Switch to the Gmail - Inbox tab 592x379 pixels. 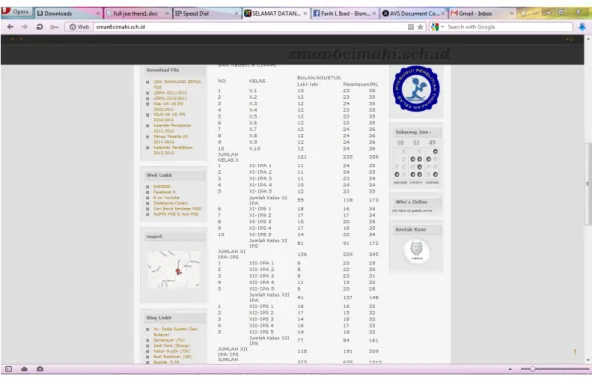tap(483, 14)
